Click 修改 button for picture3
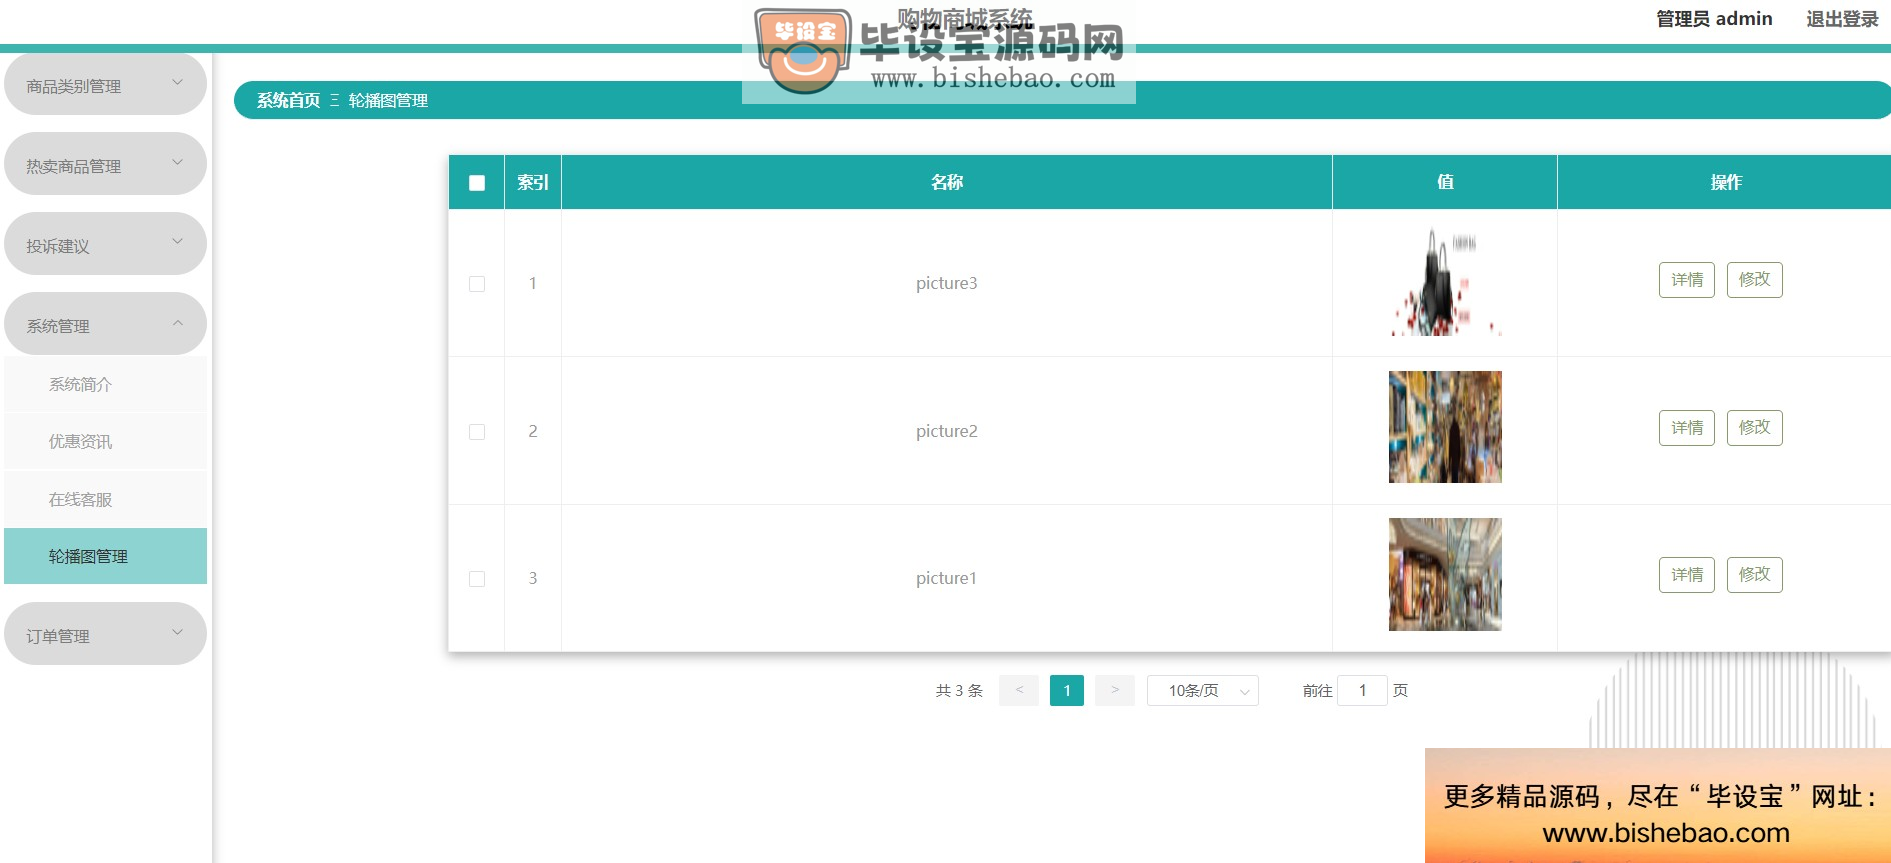The image size is (1891, 863). click(x=1755, y=280)
